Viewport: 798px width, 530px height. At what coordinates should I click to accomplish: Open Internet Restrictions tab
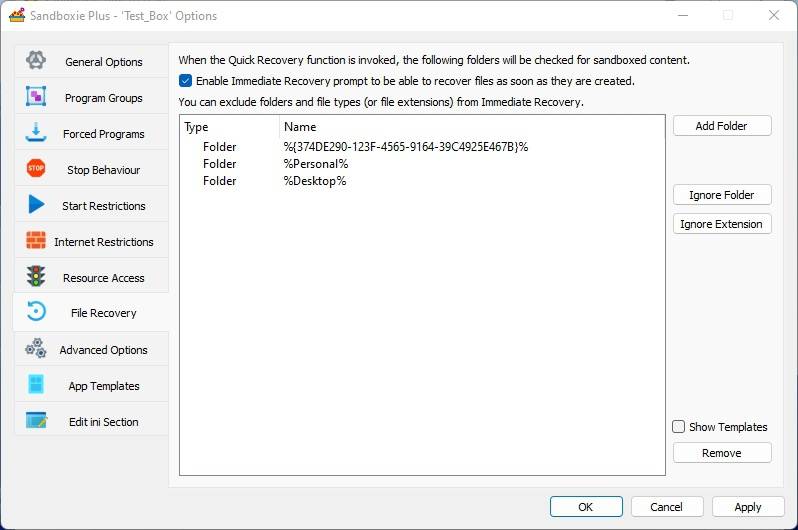coord(91,242)
